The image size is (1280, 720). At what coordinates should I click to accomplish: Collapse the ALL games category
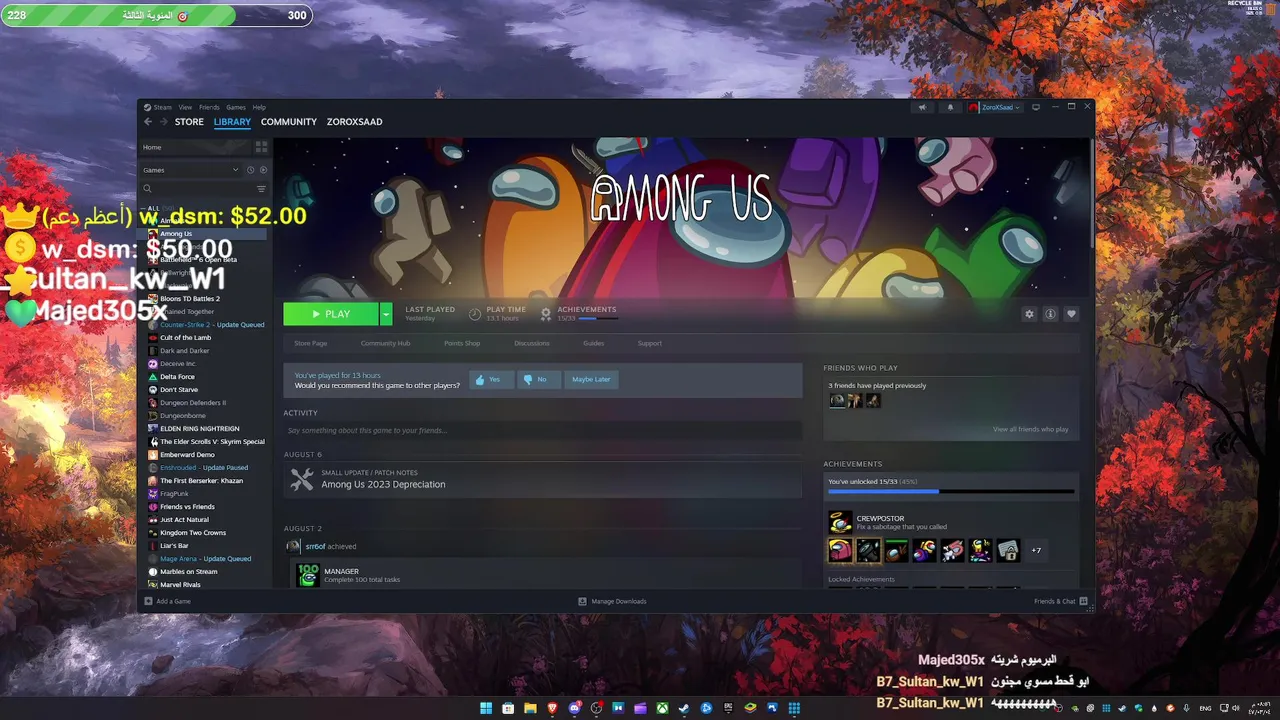click(x=153, y=207)
